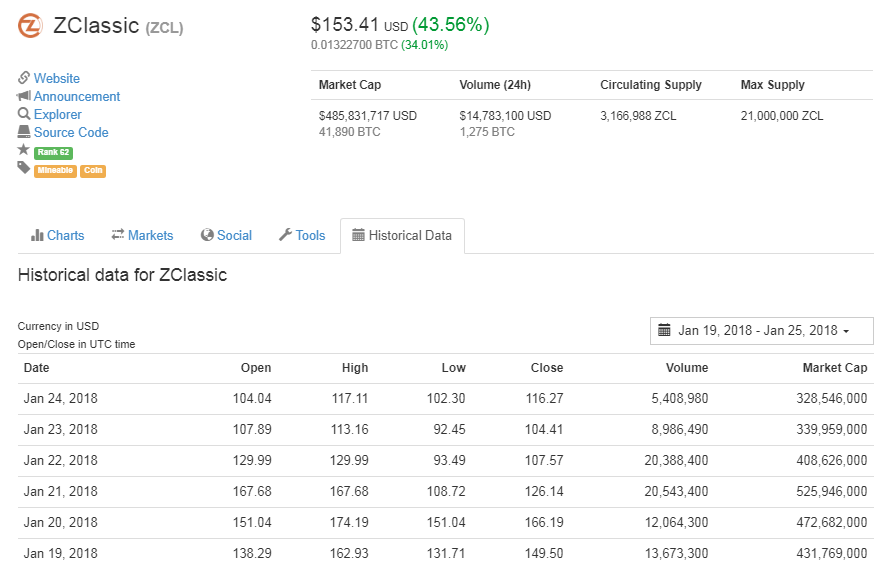Click the Max Supply header
Screen dimensions: 885x581
coord(773,85)
